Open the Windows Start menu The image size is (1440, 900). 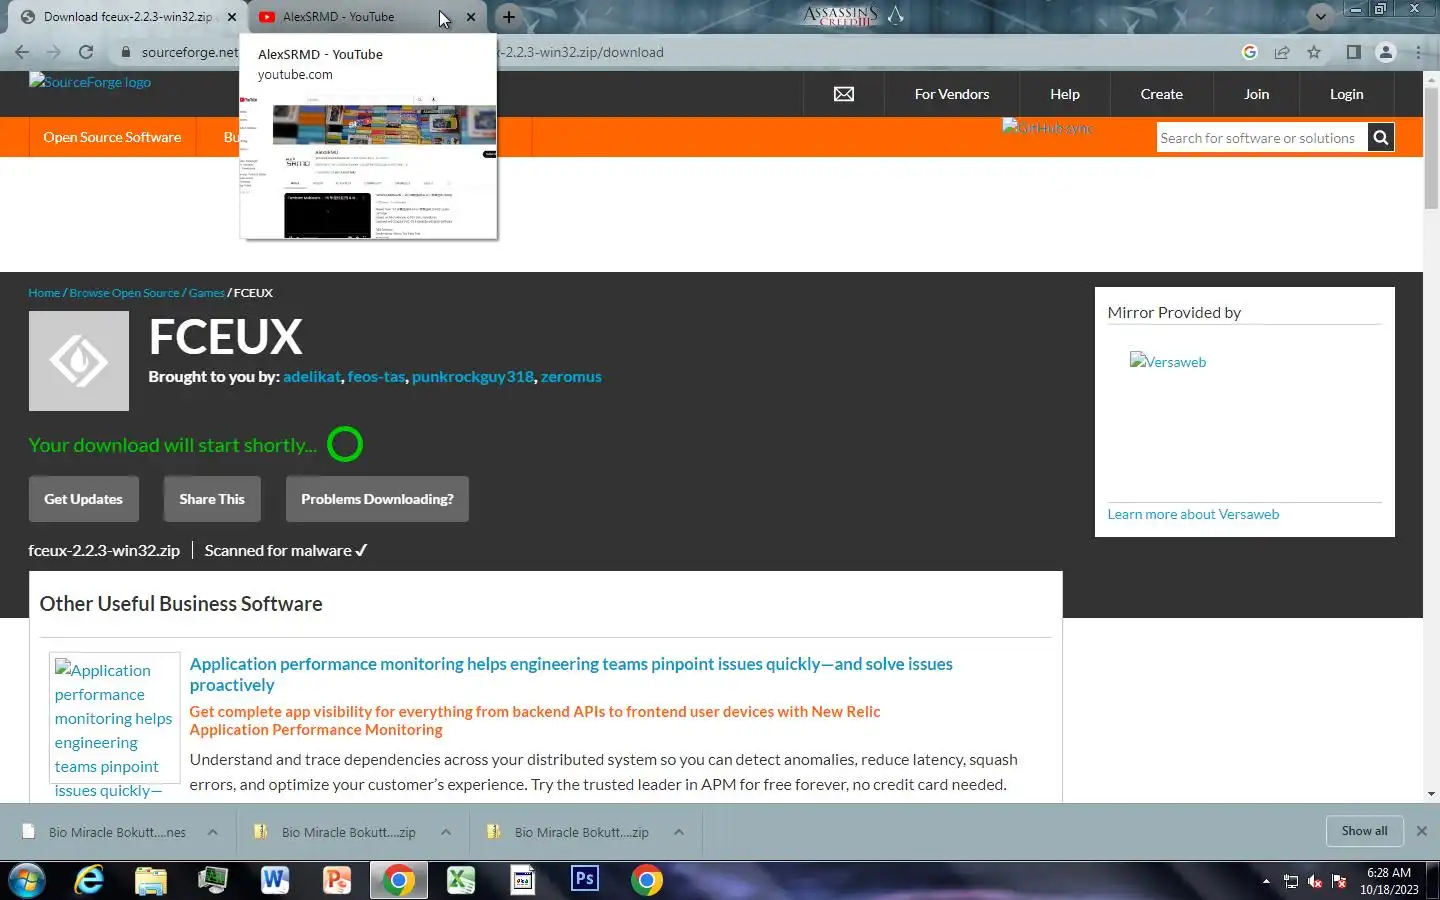(27, 880)
